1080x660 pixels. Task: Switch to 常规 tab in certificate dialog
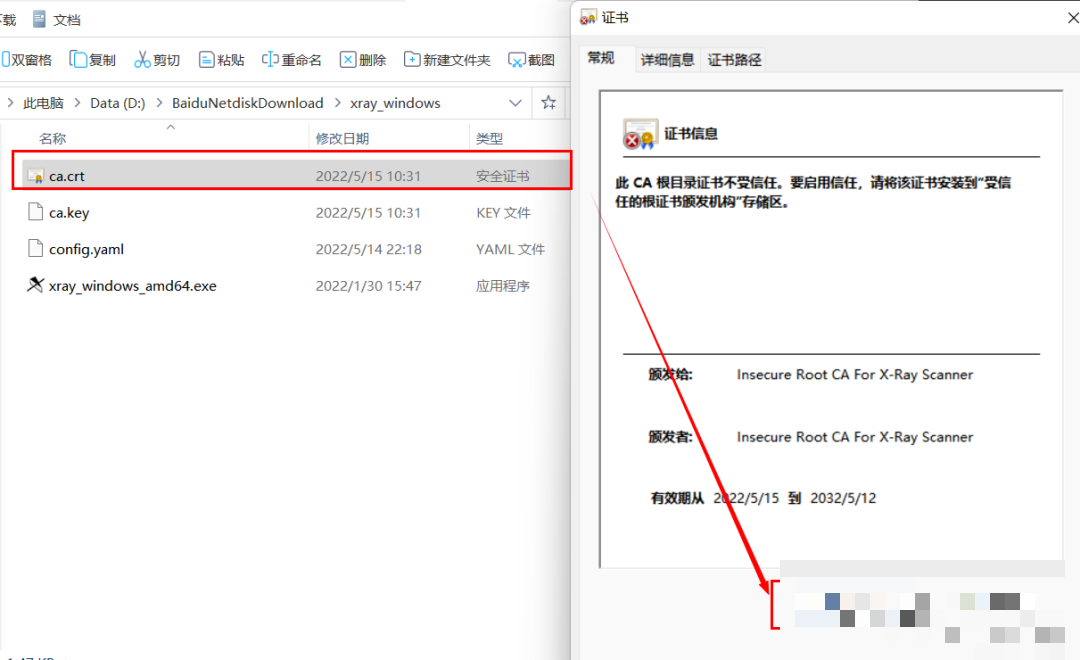click(x=601, y=58)
